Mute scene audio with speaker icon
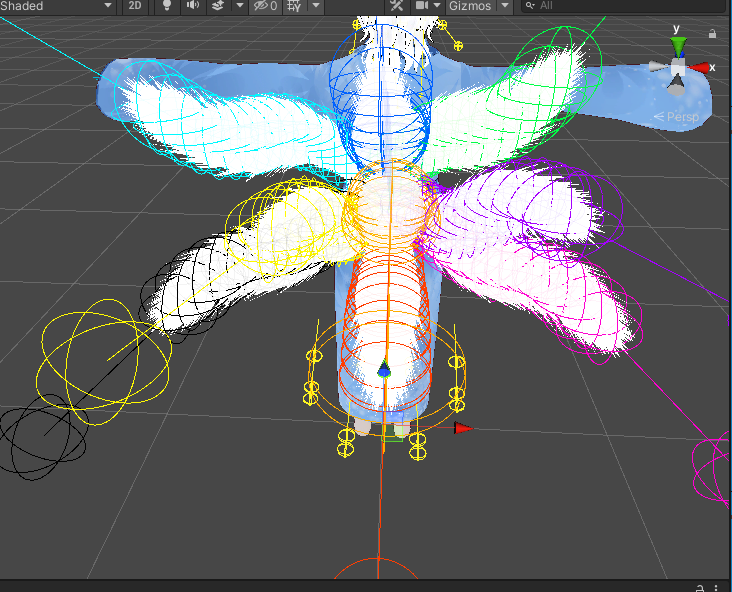This screenshot has height=592, width=732. [192, 6]
